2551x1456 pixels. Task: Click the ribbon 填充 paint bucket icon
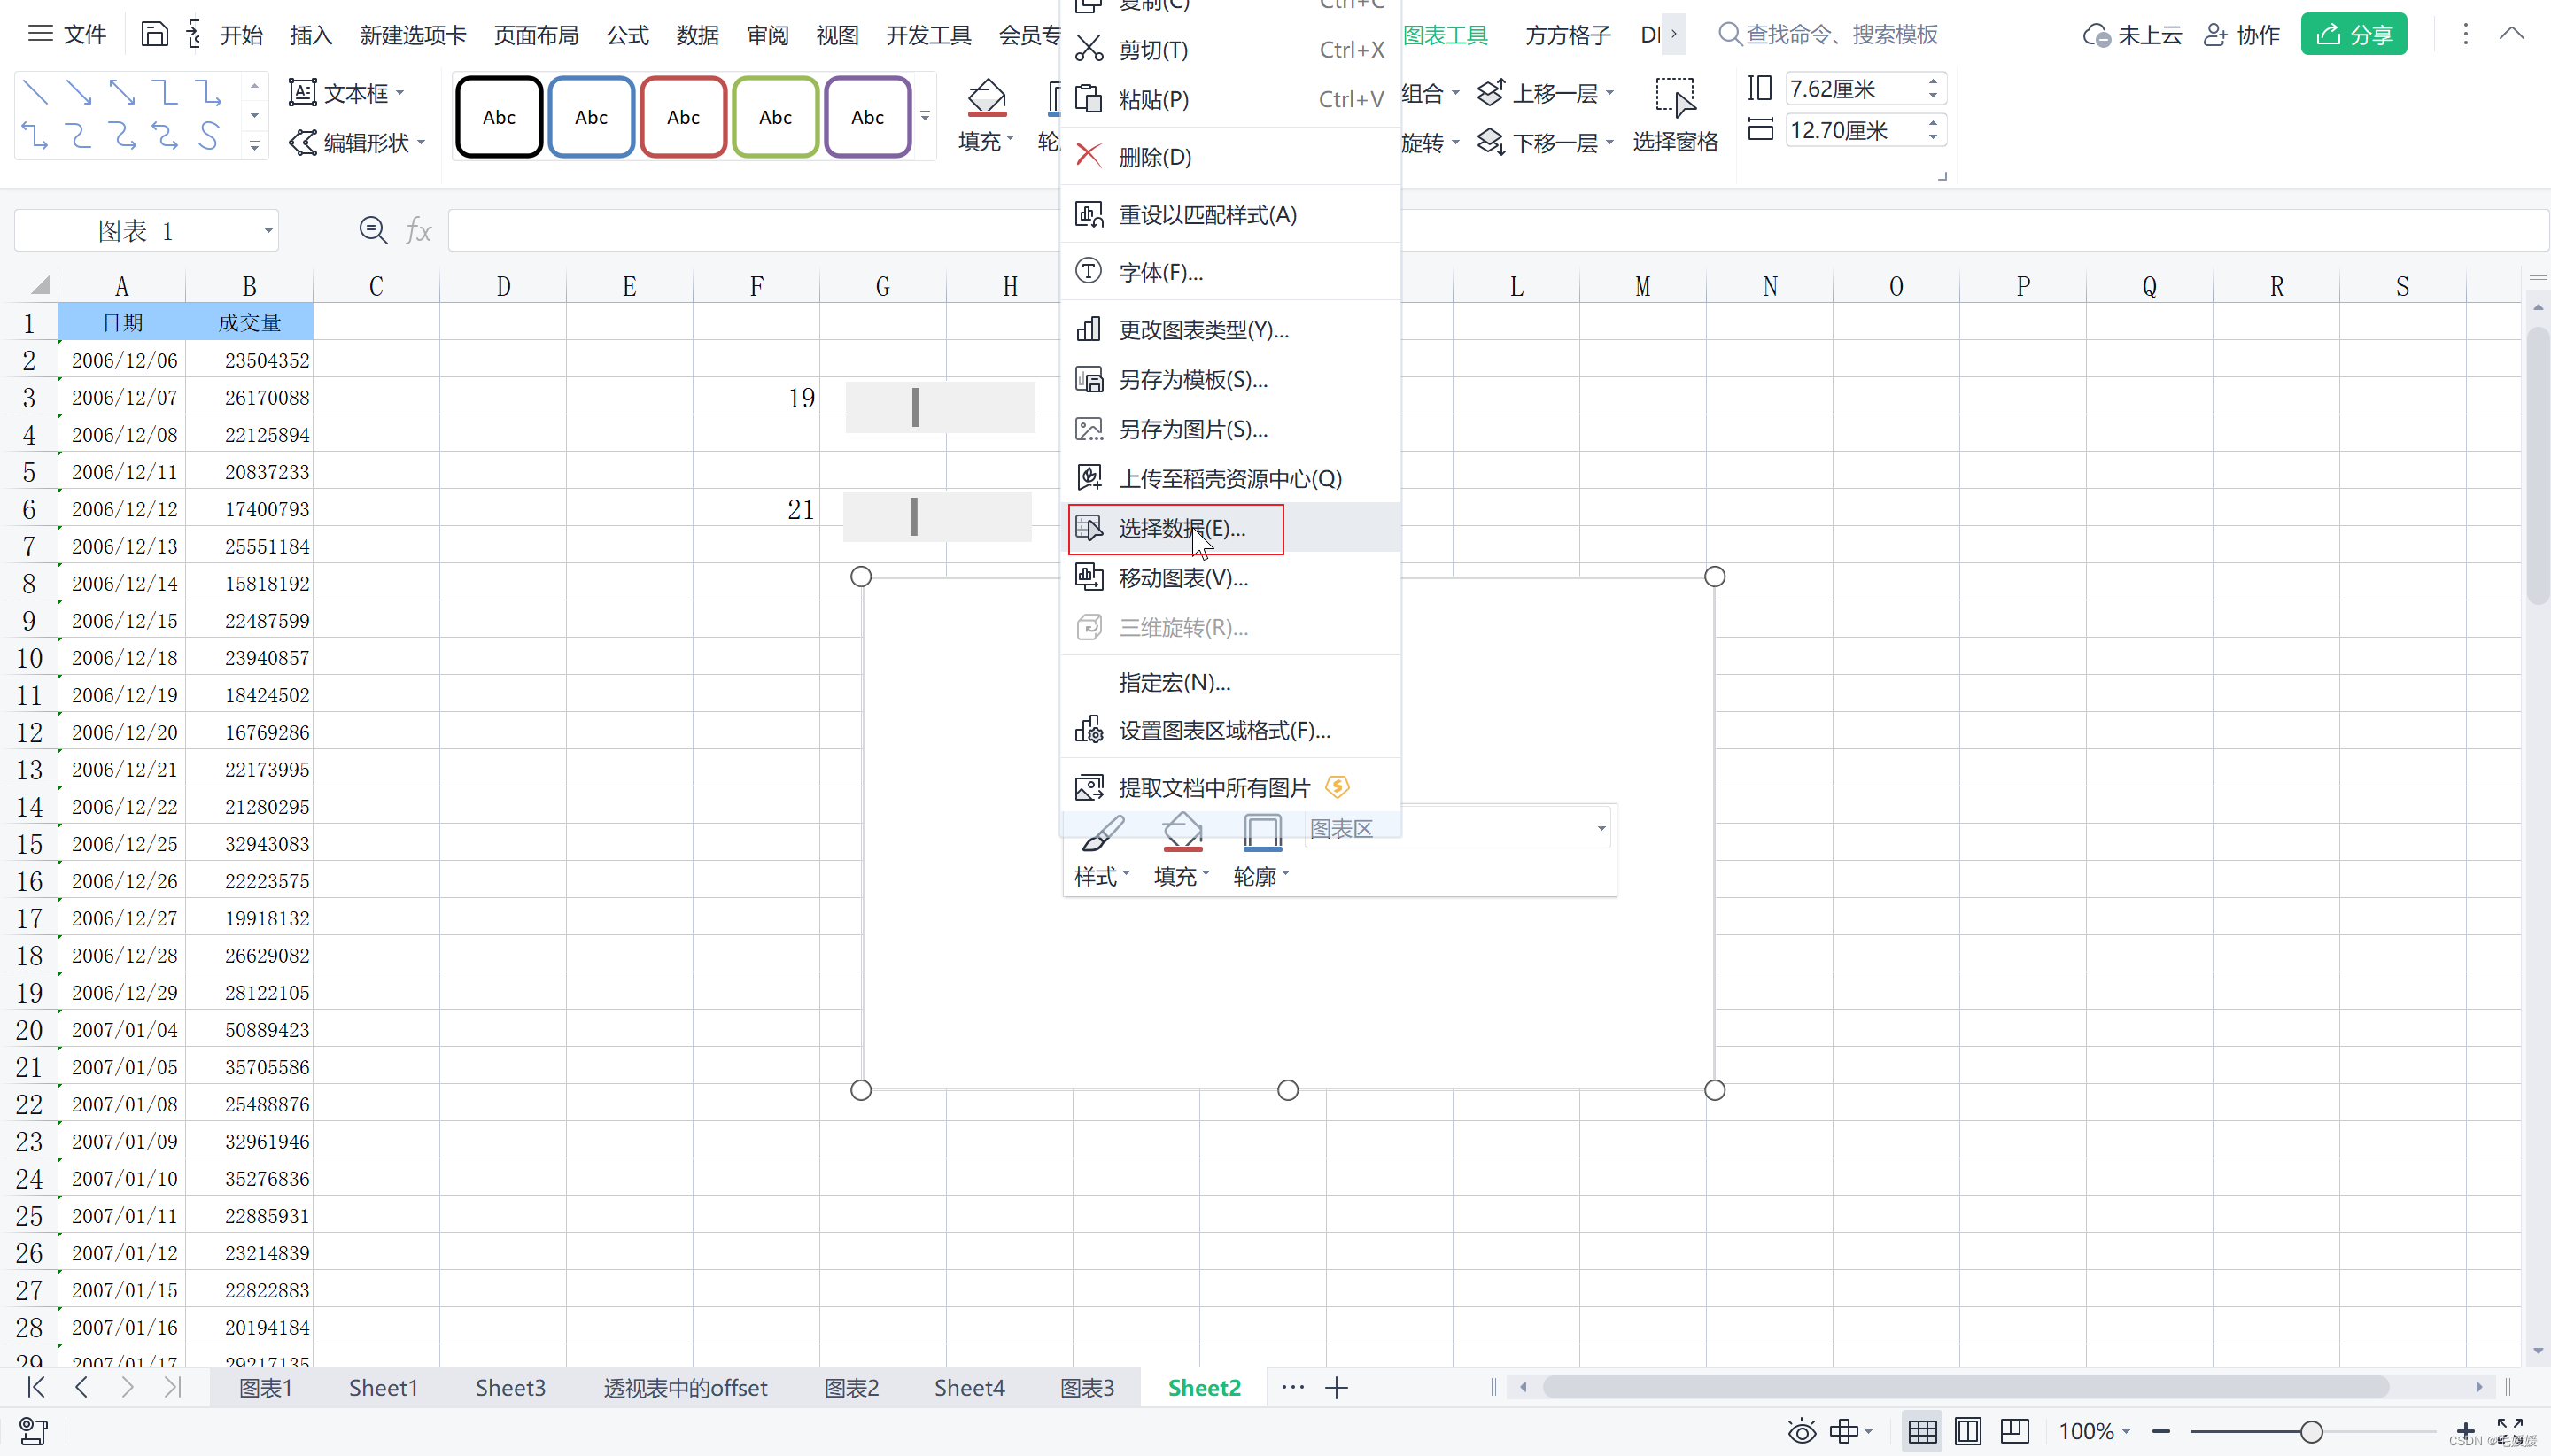click(x=986, y=98)
